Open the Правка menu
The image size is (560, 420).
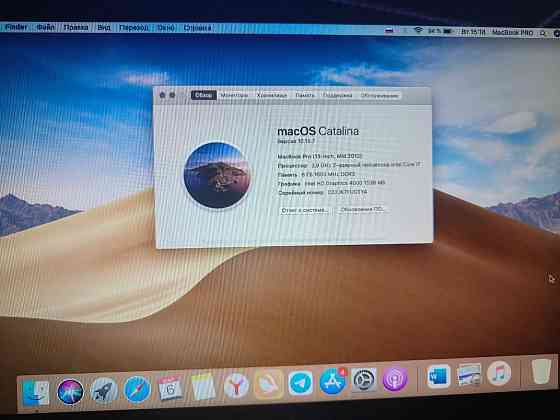pyautogui.click(x=76, y=27)
